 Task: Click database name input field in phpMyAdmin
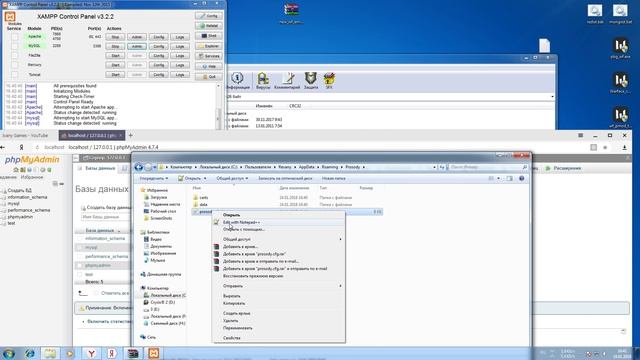click(x=105, y=217)
